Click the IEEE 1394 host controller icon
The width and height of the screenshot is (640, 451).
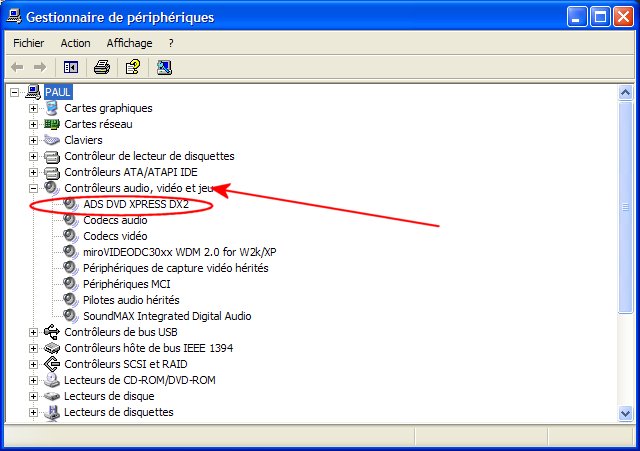(52, 348)
